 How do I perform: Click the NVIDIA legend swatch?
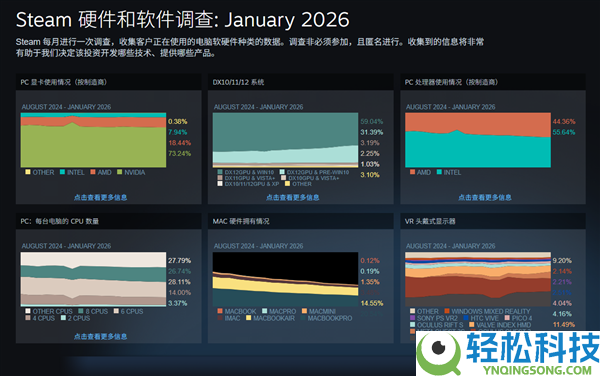pyautogui.click(x=119, y=172)
